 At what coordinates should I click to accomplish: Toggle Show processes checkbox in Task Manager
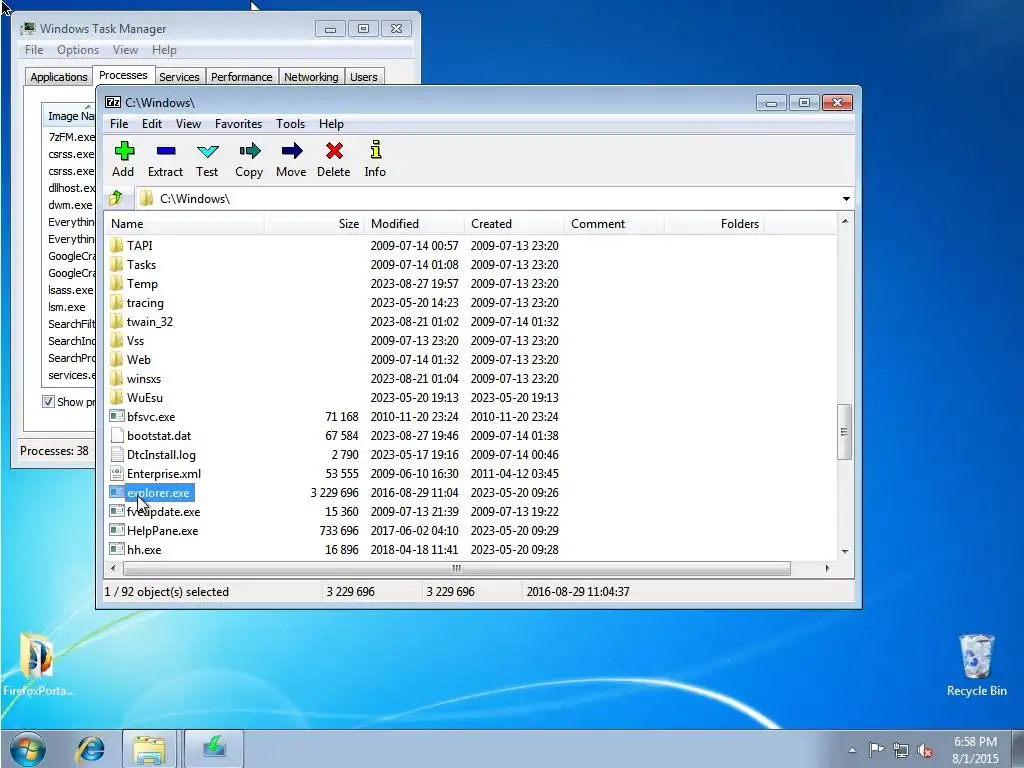click(x=48, y=401)
